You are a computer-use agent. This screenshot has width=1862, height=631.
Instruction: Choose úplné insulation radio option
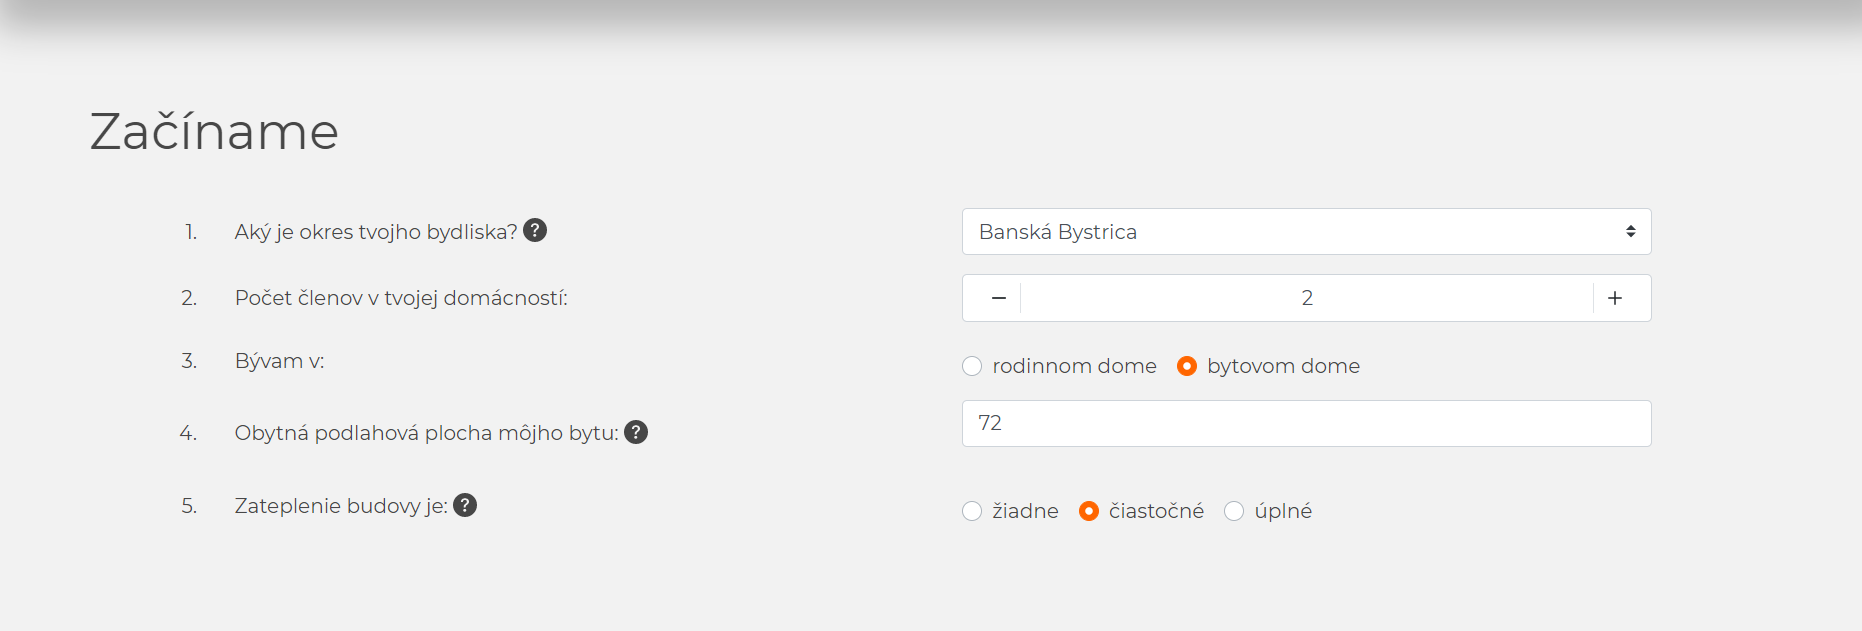click(x=1234, y=511)
